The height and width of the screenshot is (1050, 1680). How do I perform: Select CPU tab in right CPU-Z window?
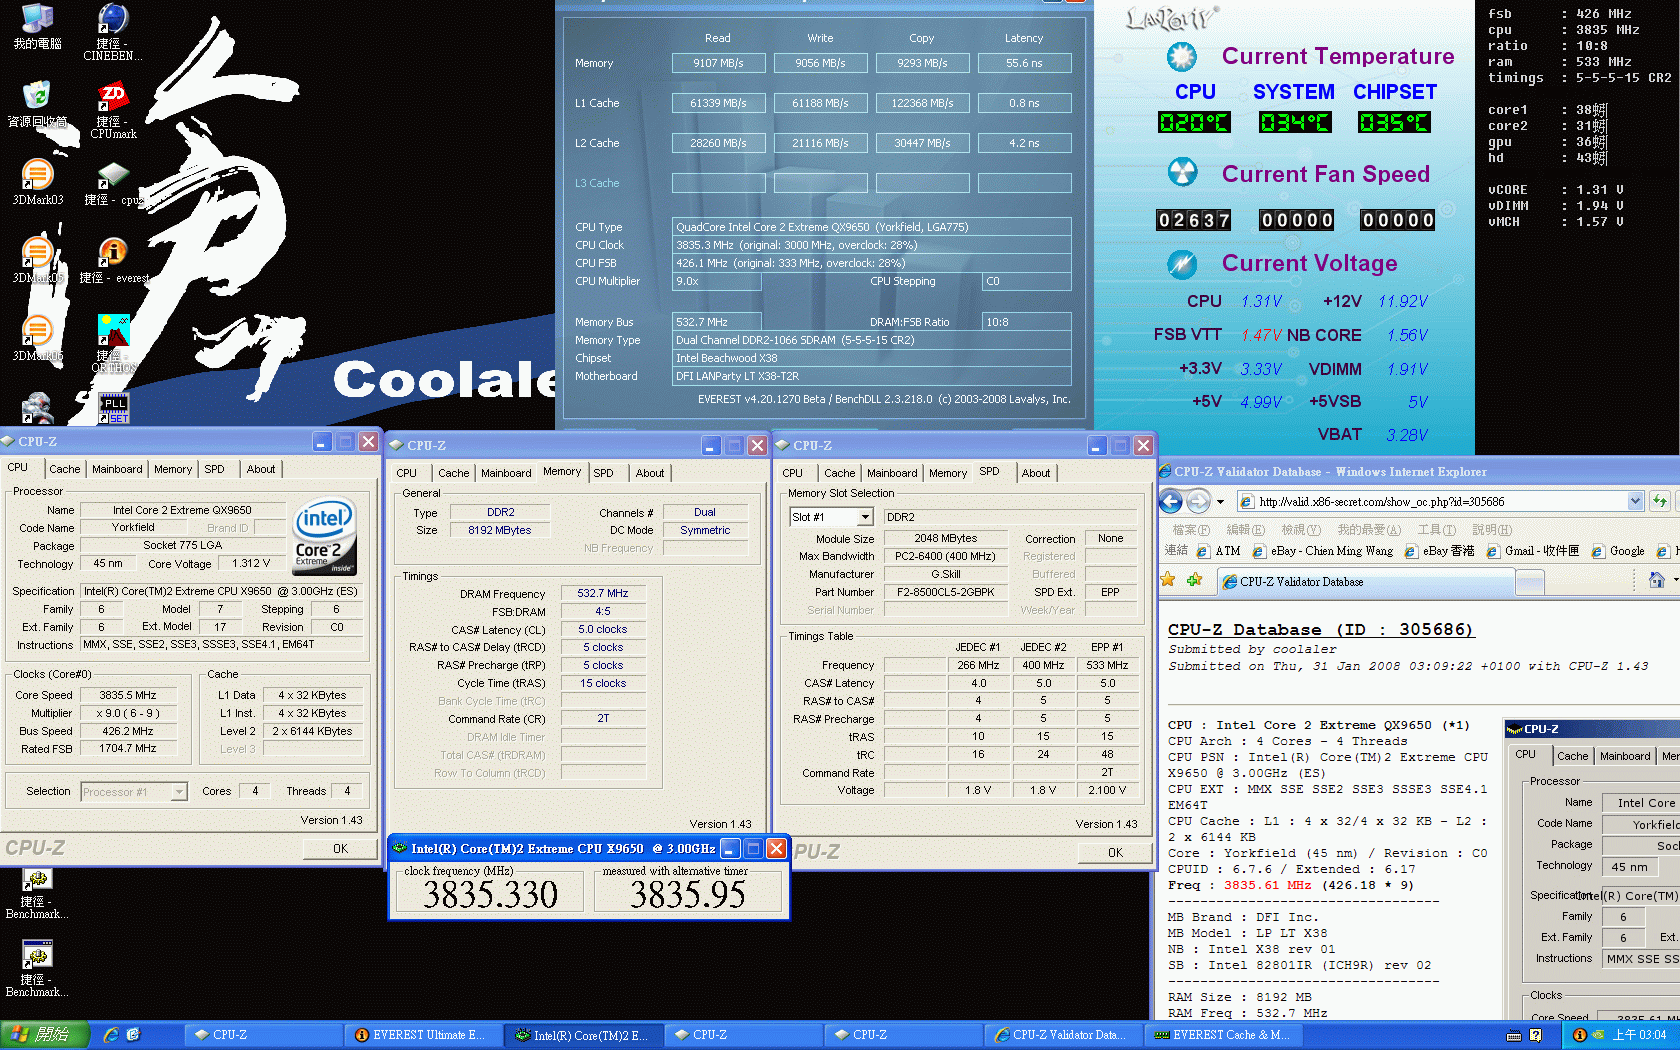(793, 473)
